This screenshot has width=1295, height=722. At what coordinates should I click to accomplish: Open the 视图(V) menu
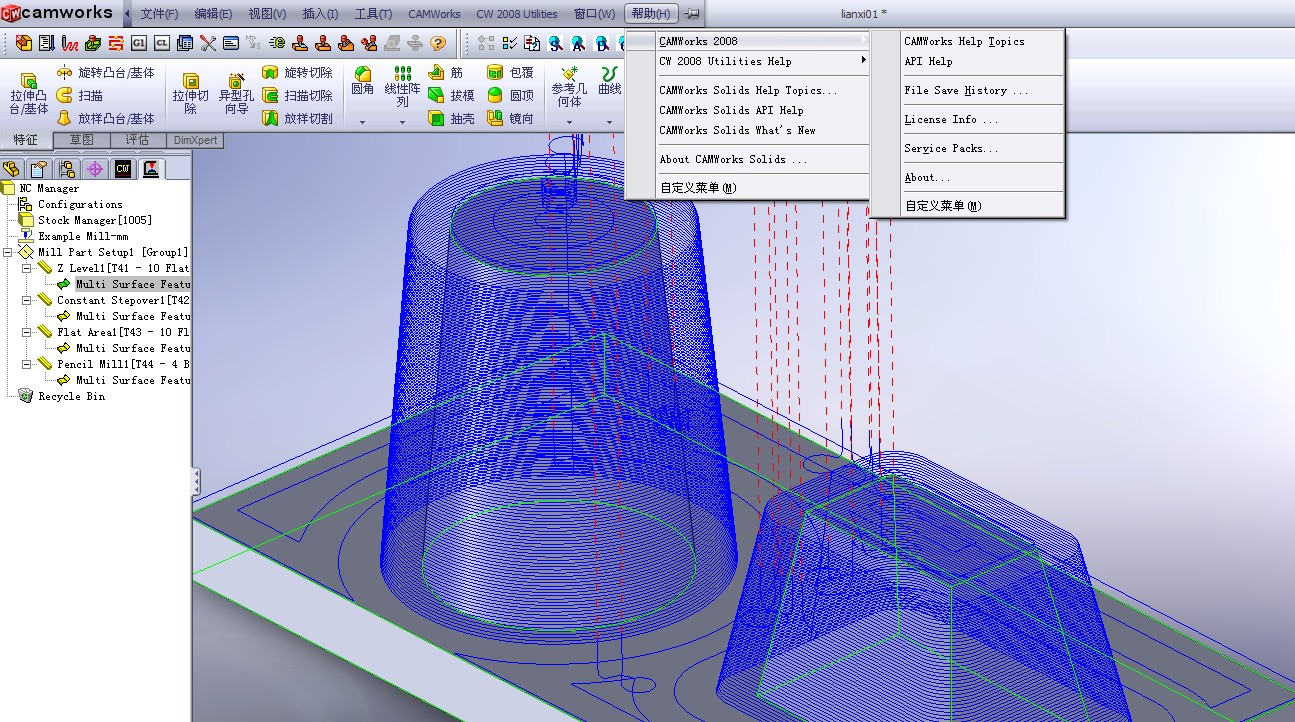267,14
